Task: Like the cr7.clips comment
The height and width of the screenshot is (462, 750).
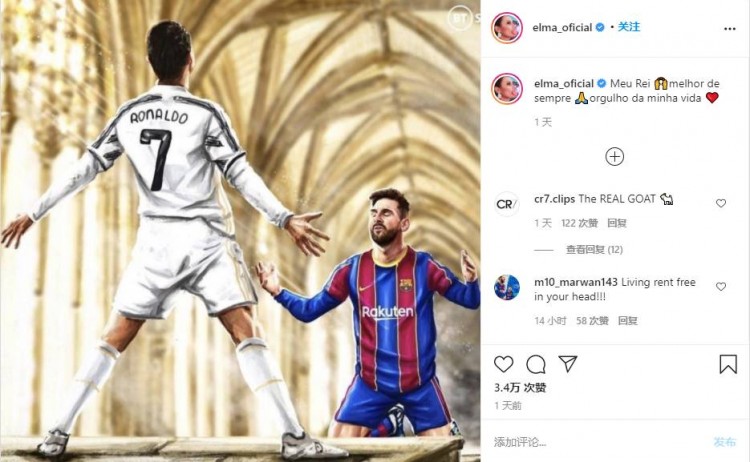Action: point(721,203)
